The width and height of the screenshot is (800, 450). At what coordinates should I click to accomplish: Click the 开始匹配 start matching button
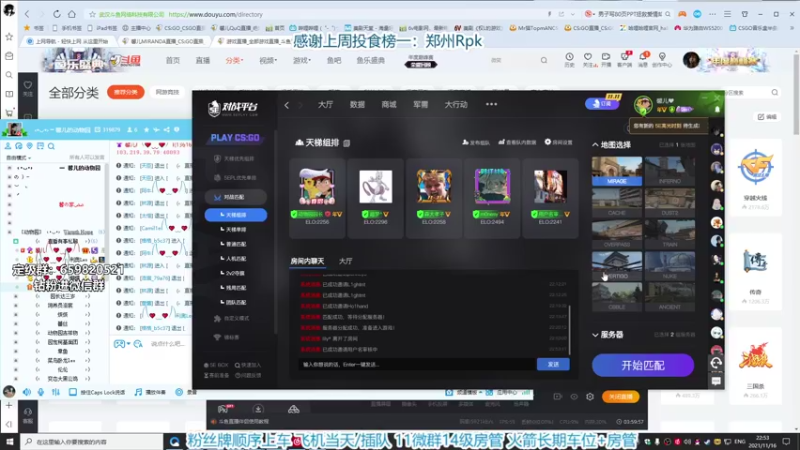tap(643, 365)
